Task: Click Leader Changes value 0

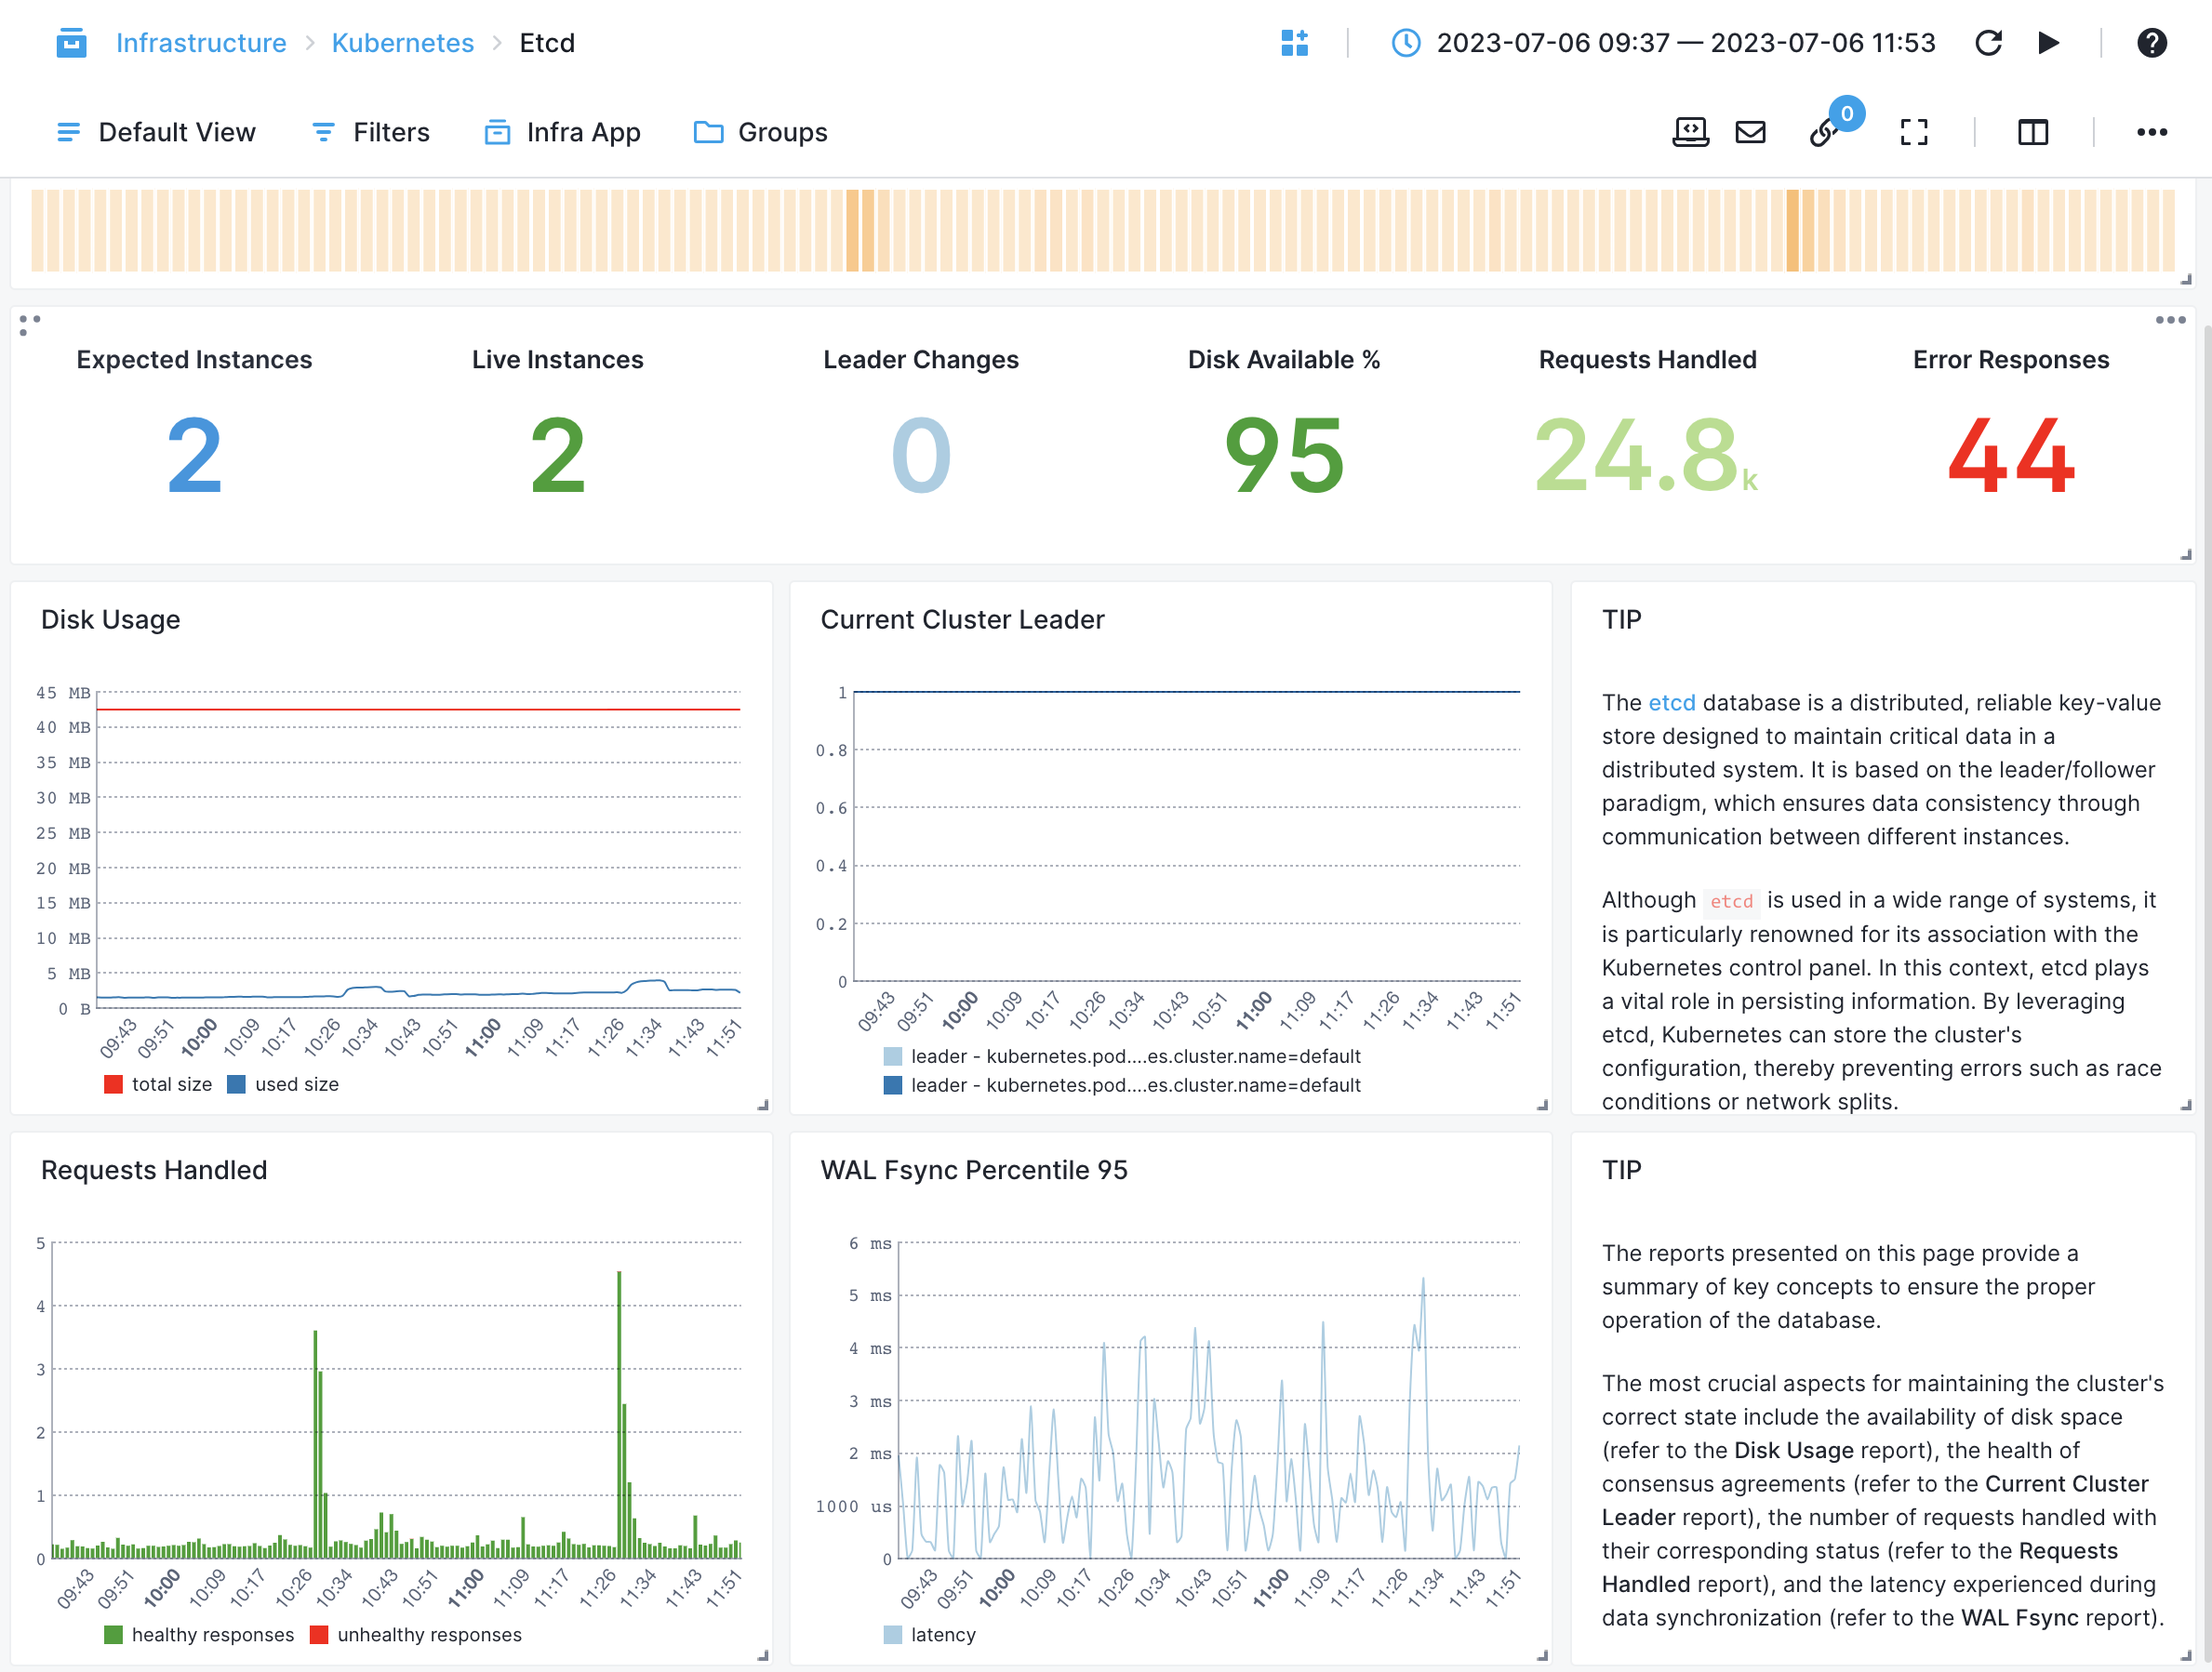Action: (921, 456)
